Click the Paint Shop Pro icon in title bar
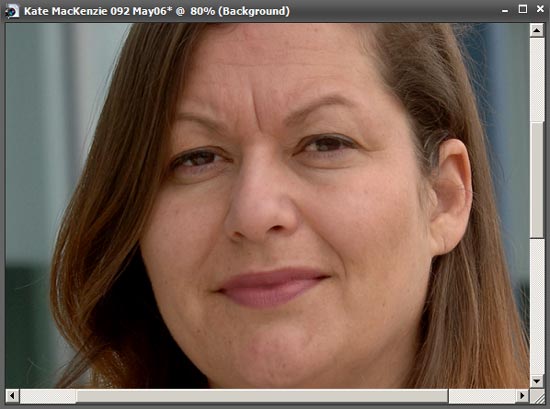Image resolution: width=550 pixels, height=409 pixels. [12, 11]
